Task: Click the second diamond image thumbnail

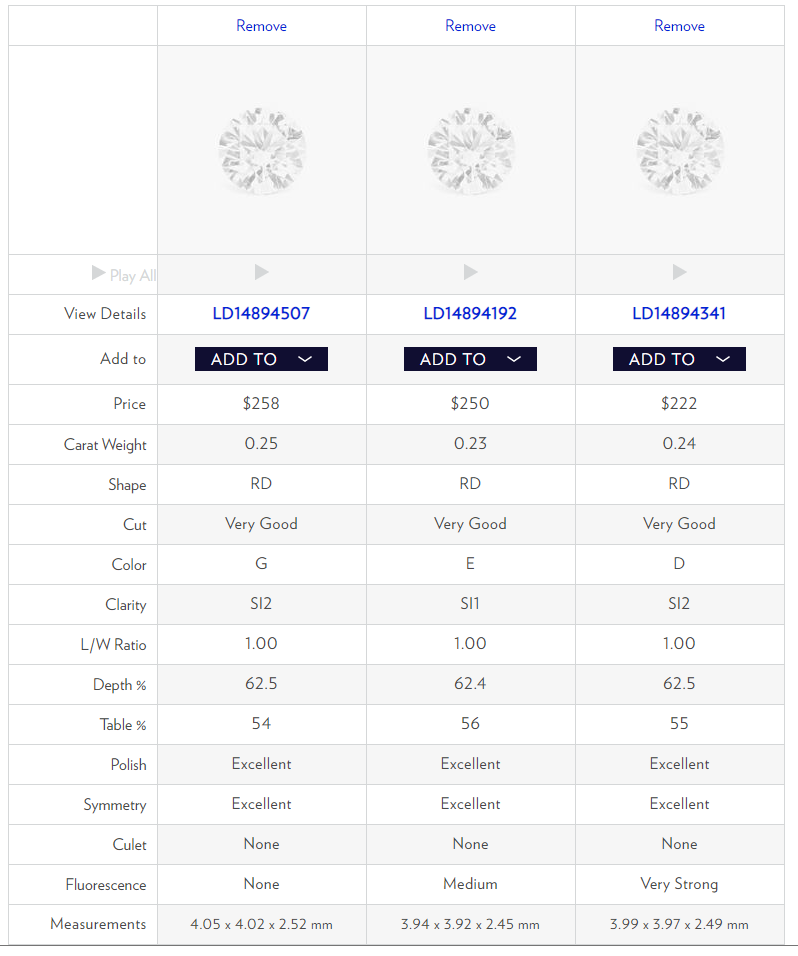Action: [x=470, y=151]
